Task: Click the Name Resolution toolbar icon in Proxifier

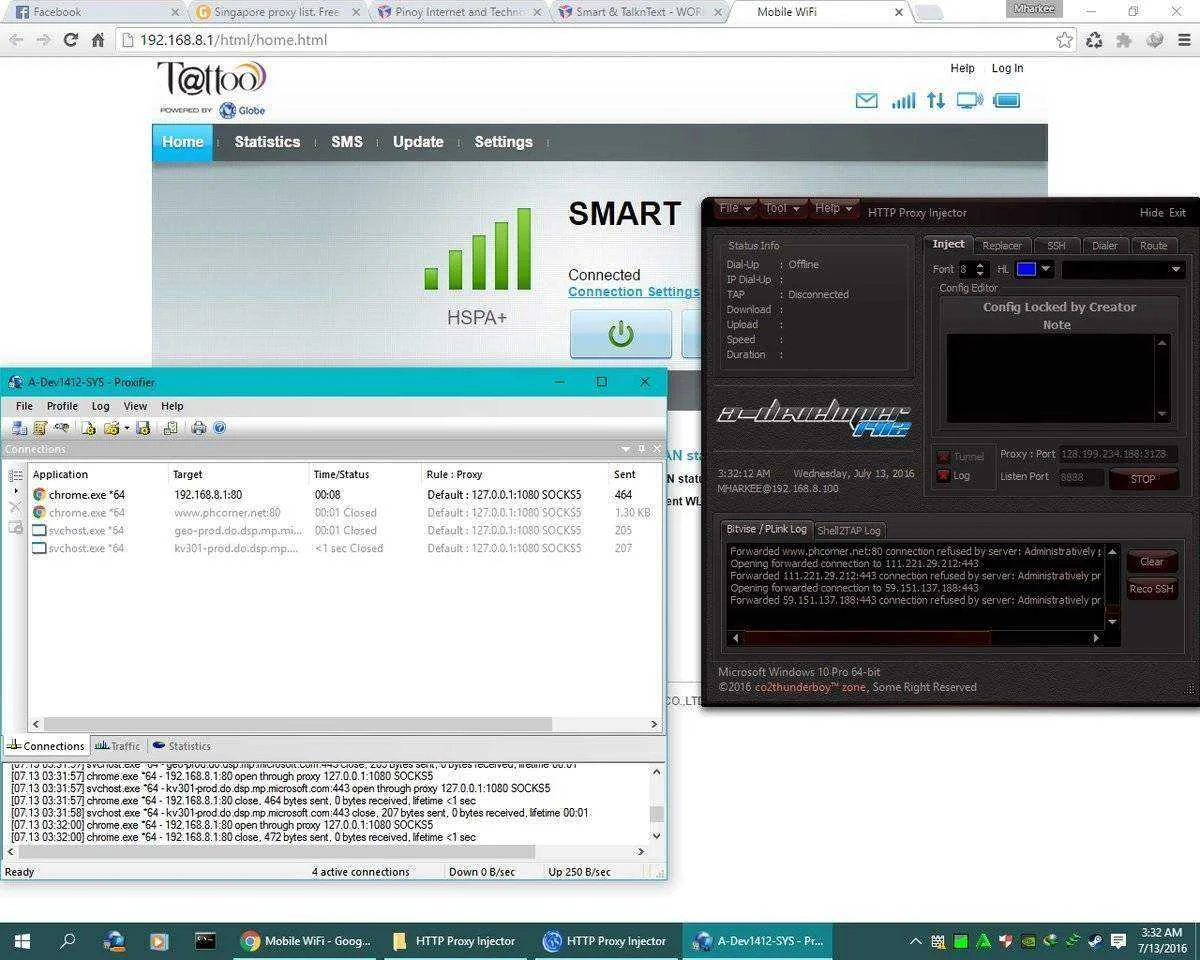Action: 62,428
